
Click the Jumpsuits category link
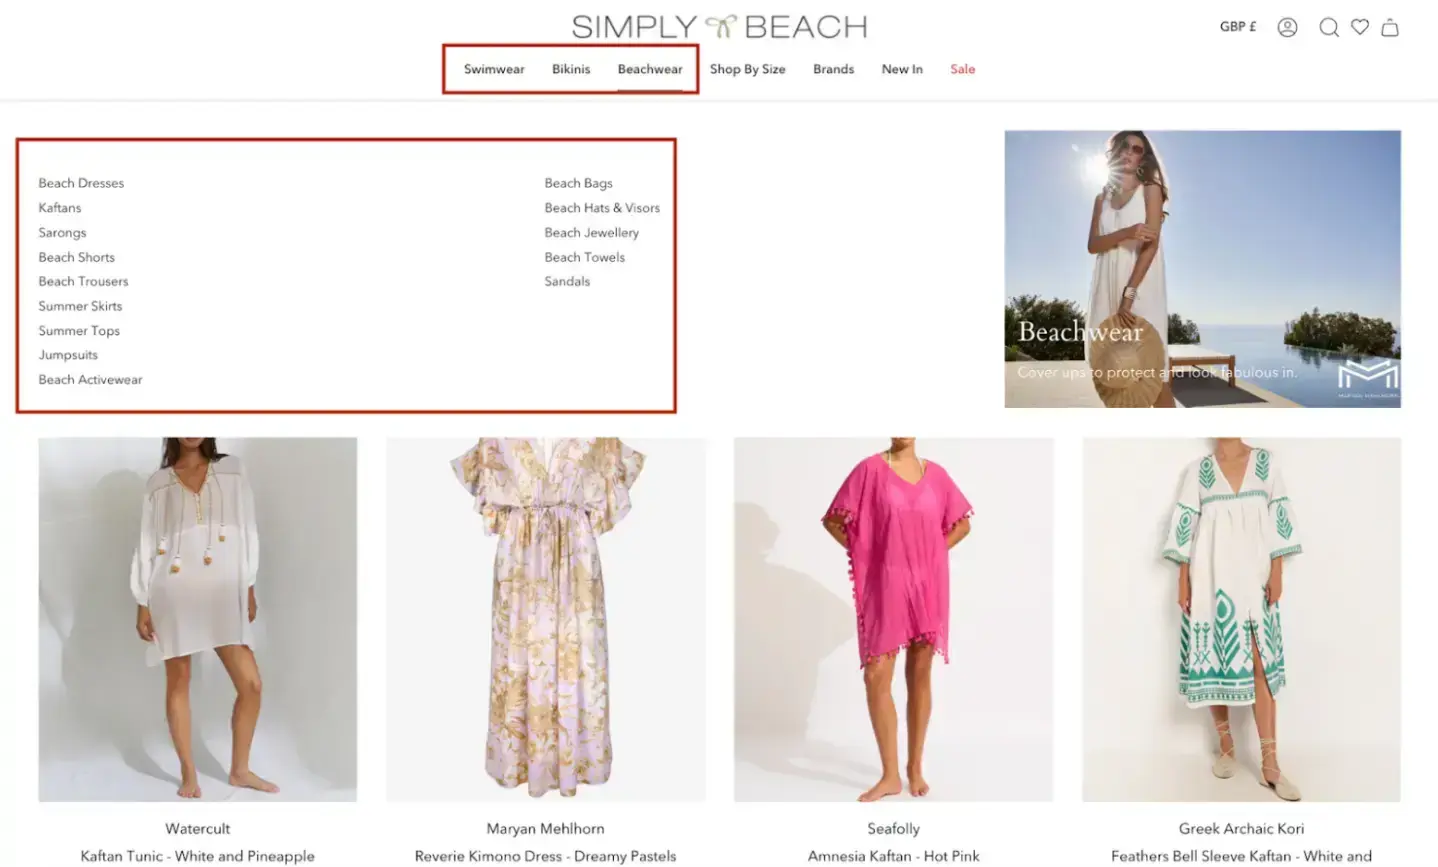click(68, 355)
